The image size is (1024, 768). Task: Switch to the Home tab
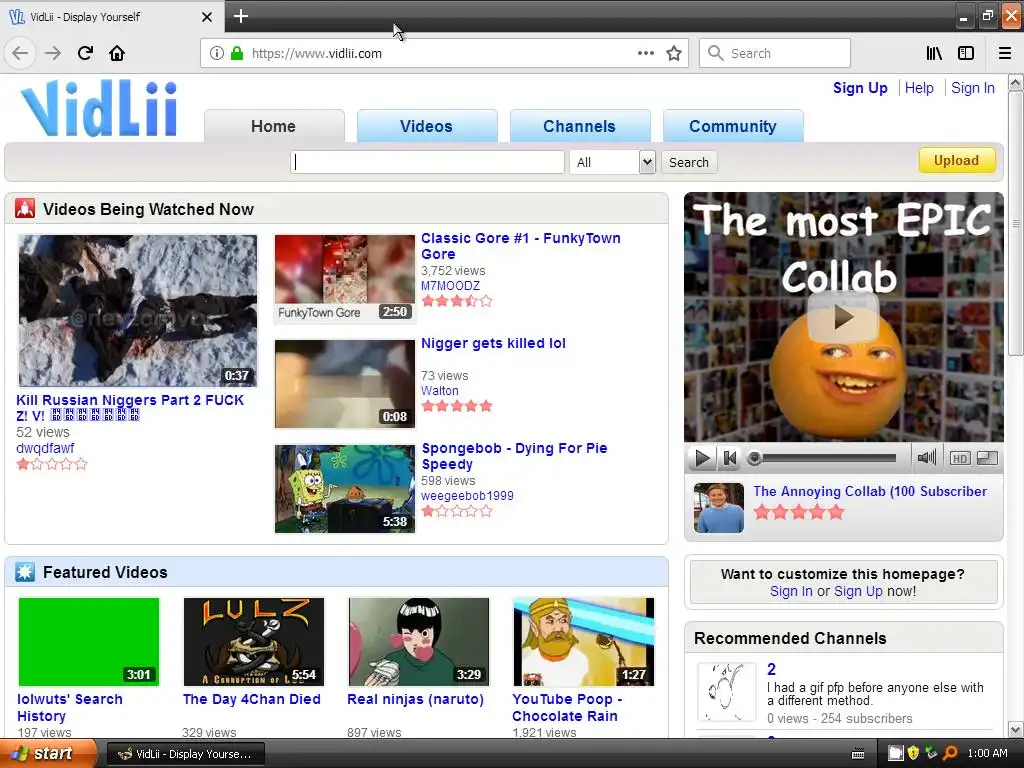click(274, 126)
